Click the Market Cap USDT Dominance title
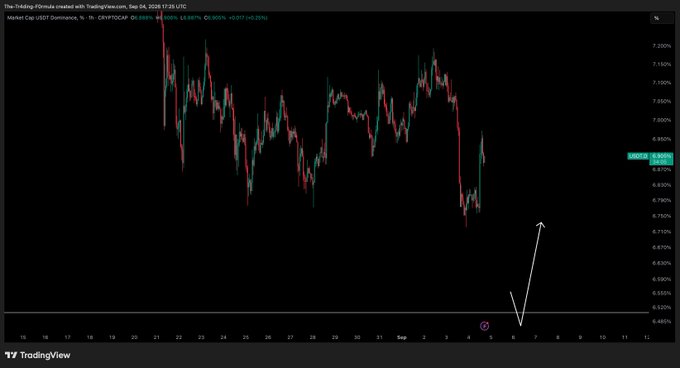Screen dimensions: 680x368 coord(42,18)
